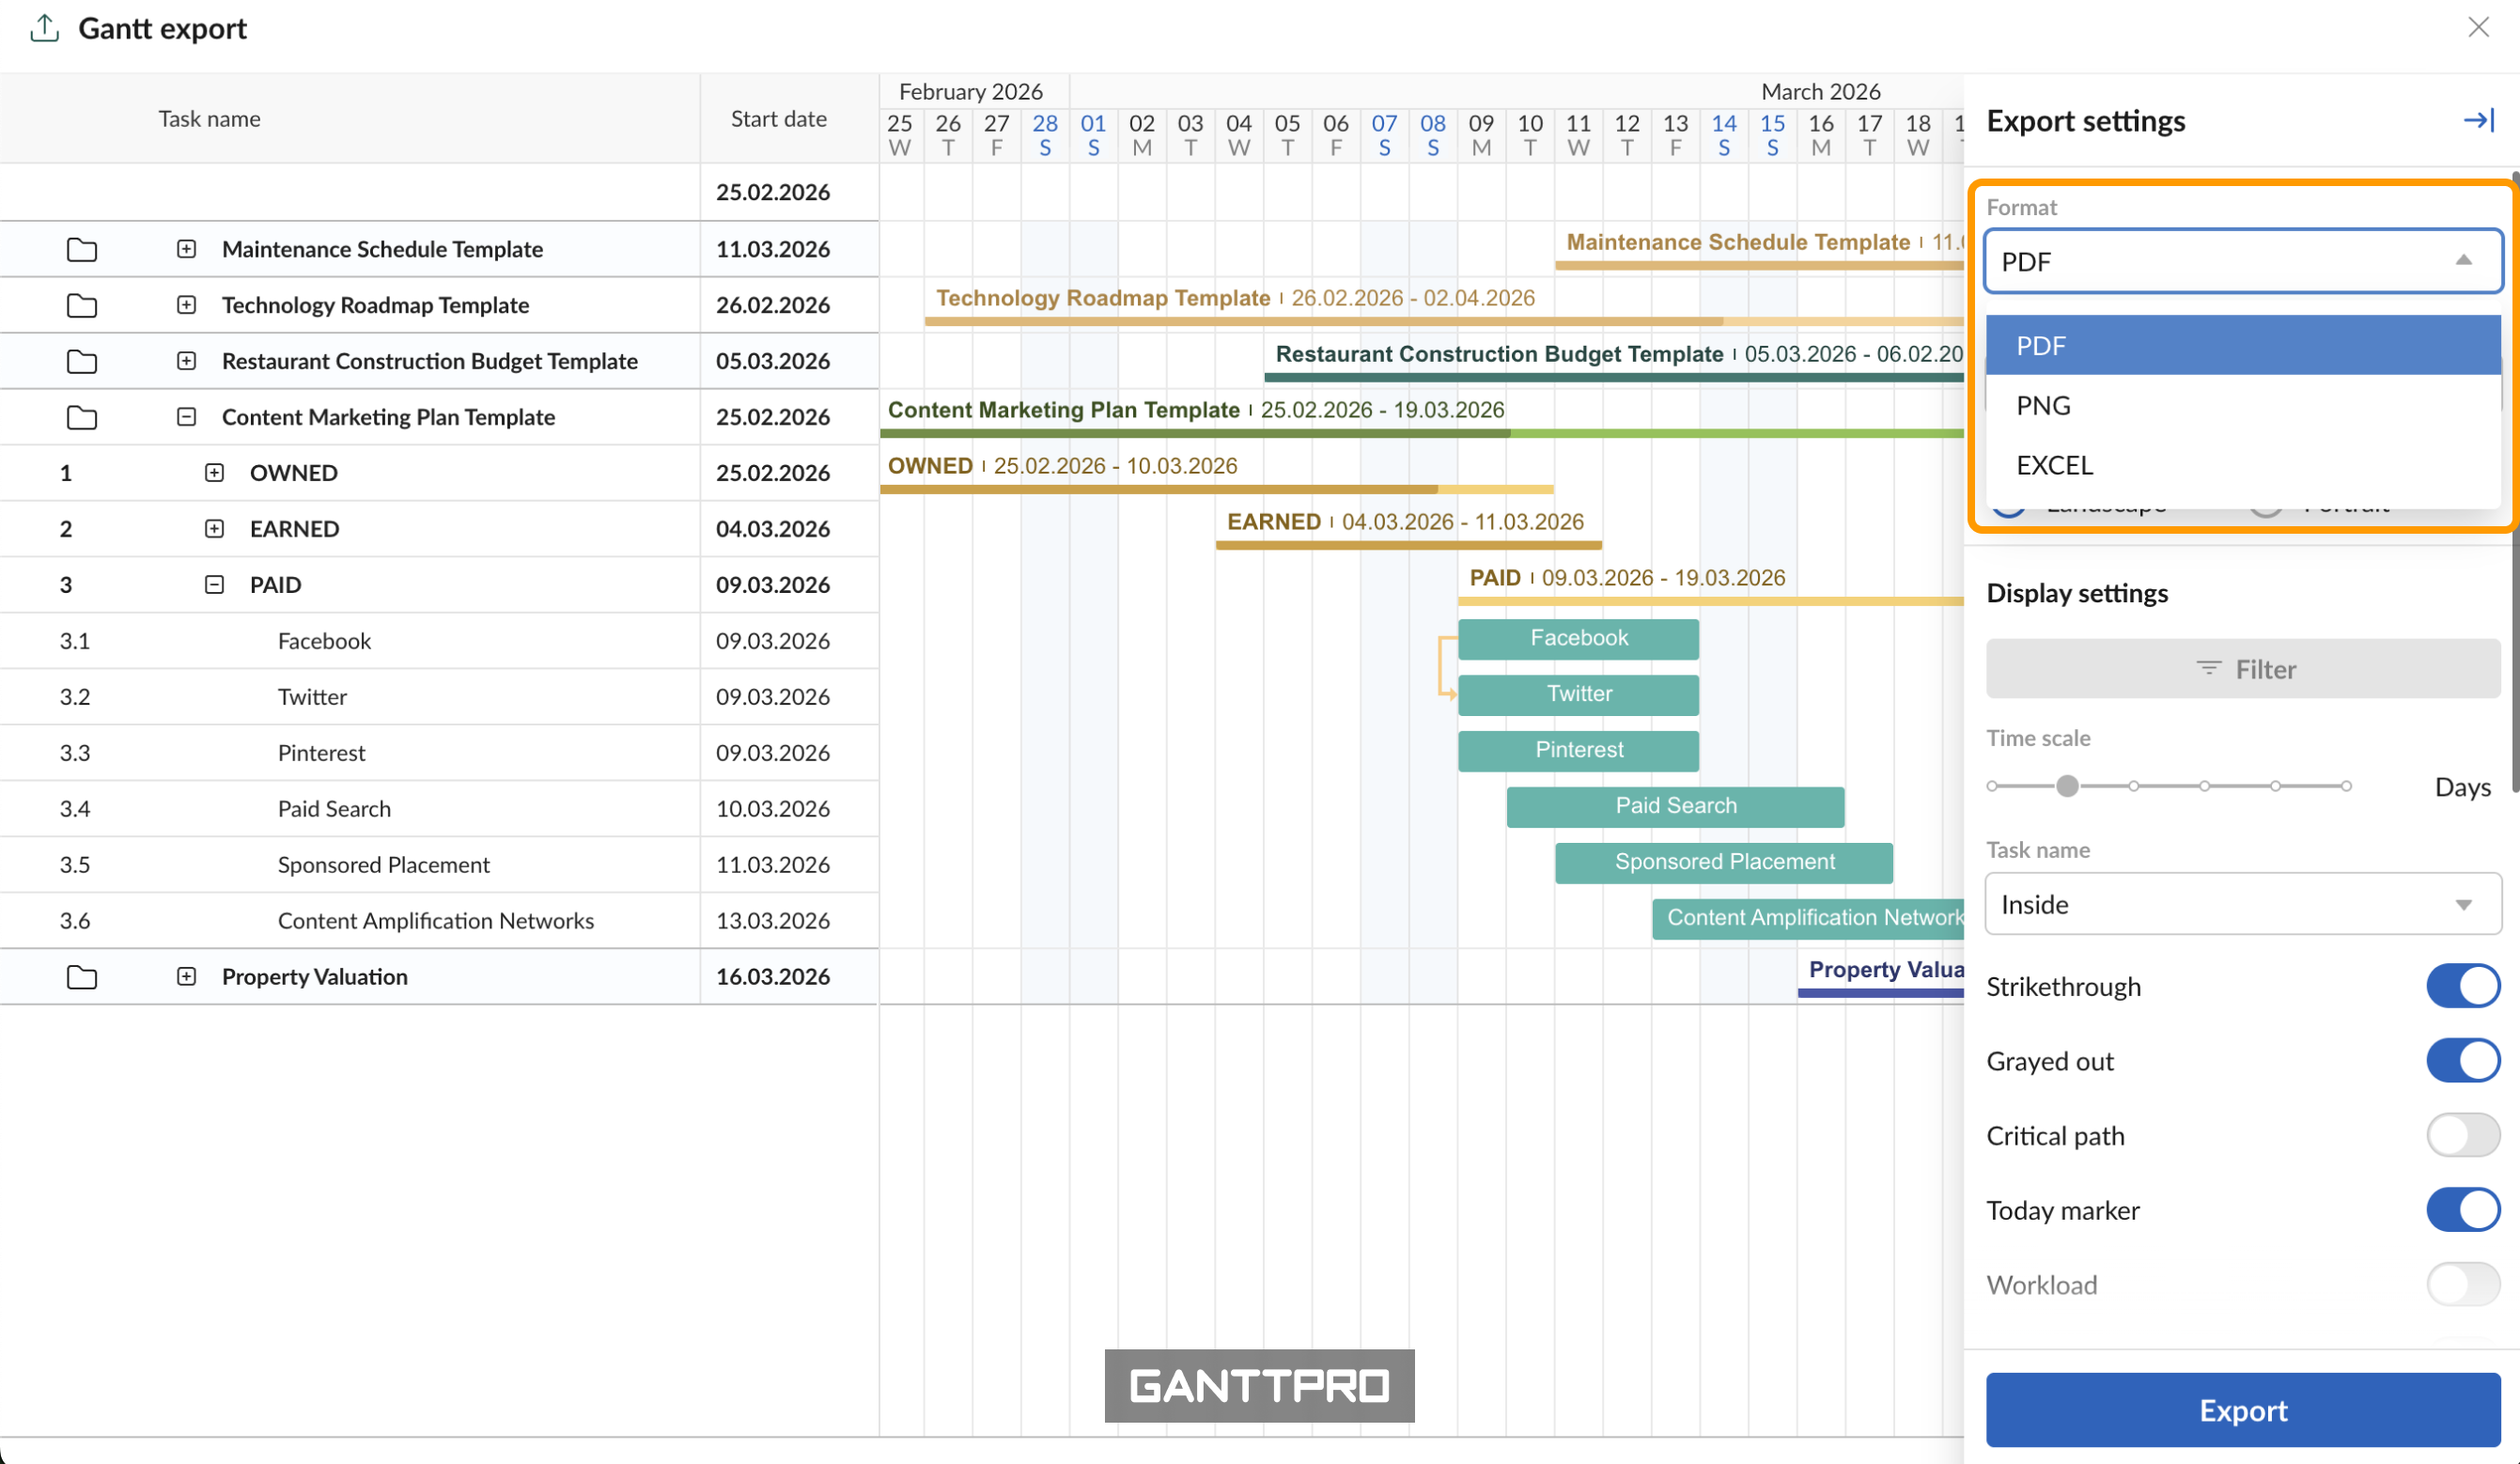Collapse the PAID task group
This screenshot has width=2520, height=1464.
(214, 585)
